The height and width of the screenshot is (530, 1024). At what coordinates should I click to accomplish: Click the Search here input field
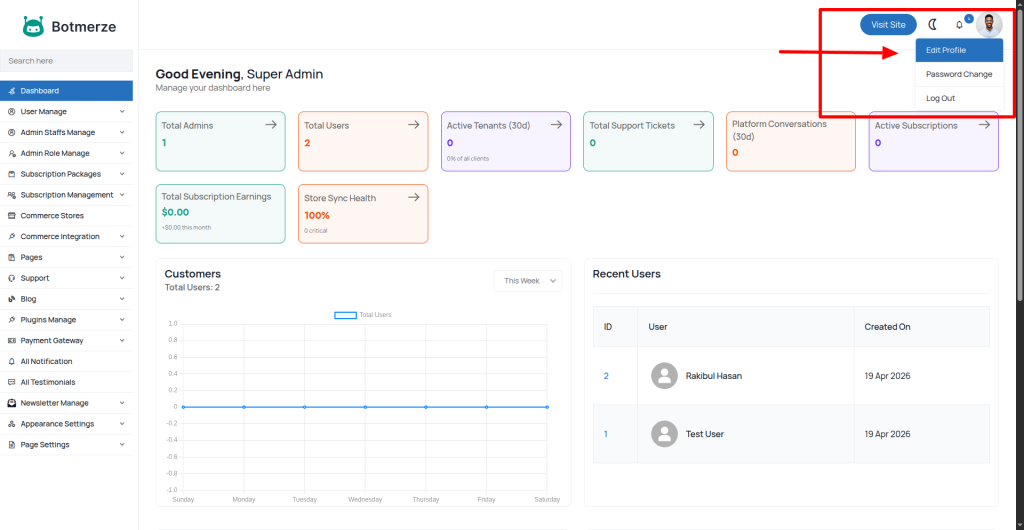66,61
